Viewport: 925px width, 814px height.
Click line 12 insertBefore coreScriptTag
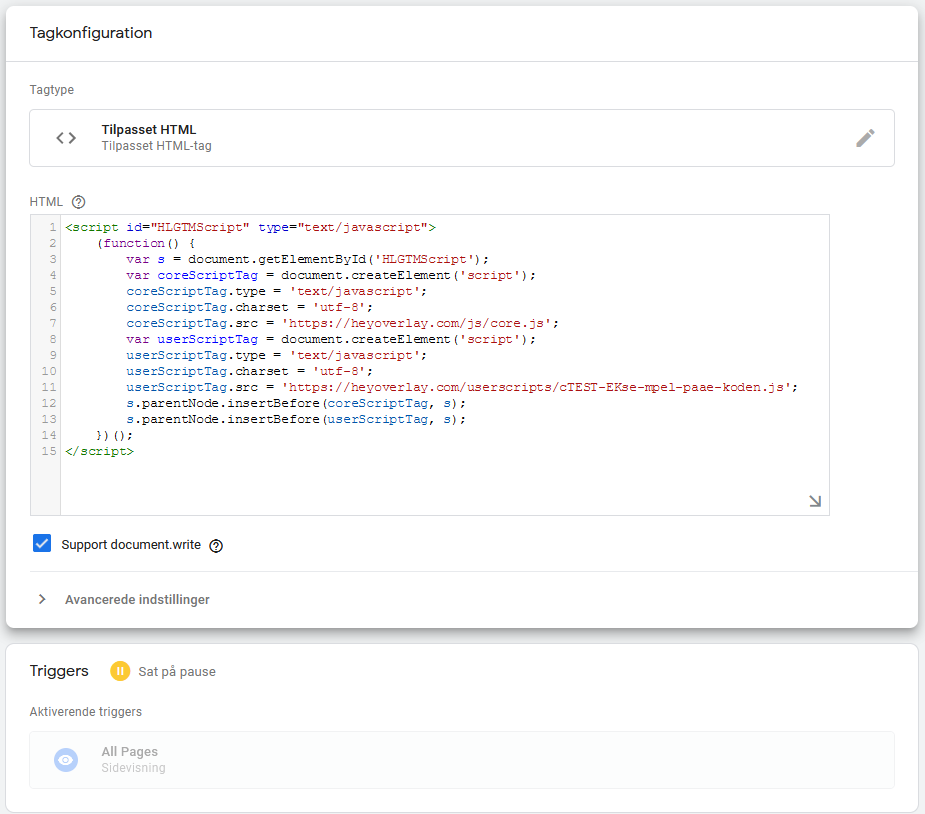click(x=296, y=403)
